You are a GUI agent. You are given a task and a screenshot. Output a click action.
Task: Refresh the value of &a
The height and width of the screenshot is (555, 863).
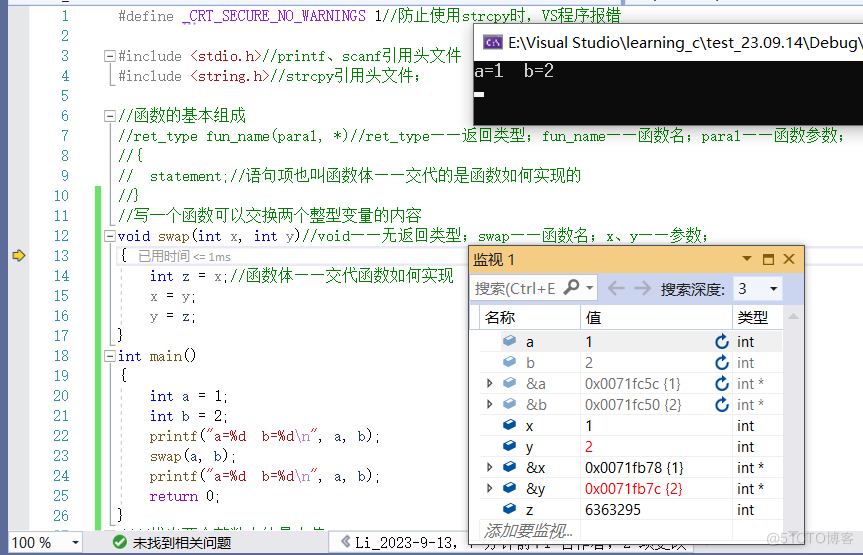coord(722,384)
